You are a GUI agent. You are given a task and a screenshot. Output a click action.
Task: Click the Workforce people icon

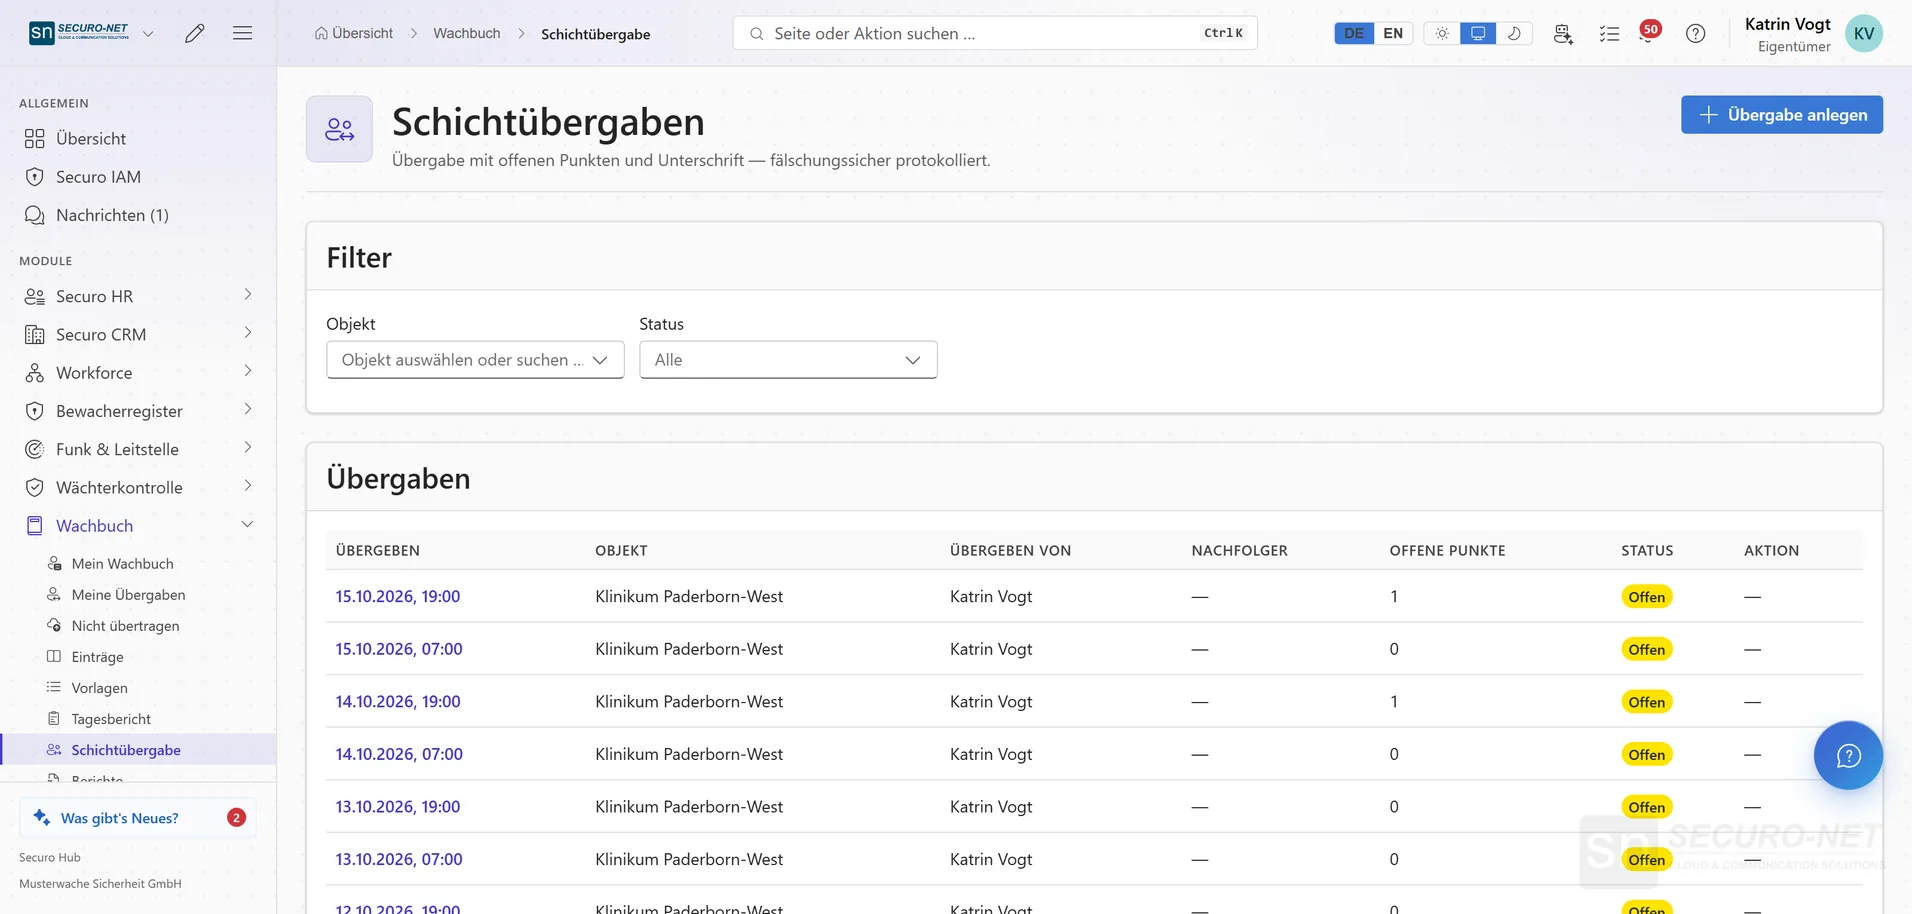(x=35, y=372)
